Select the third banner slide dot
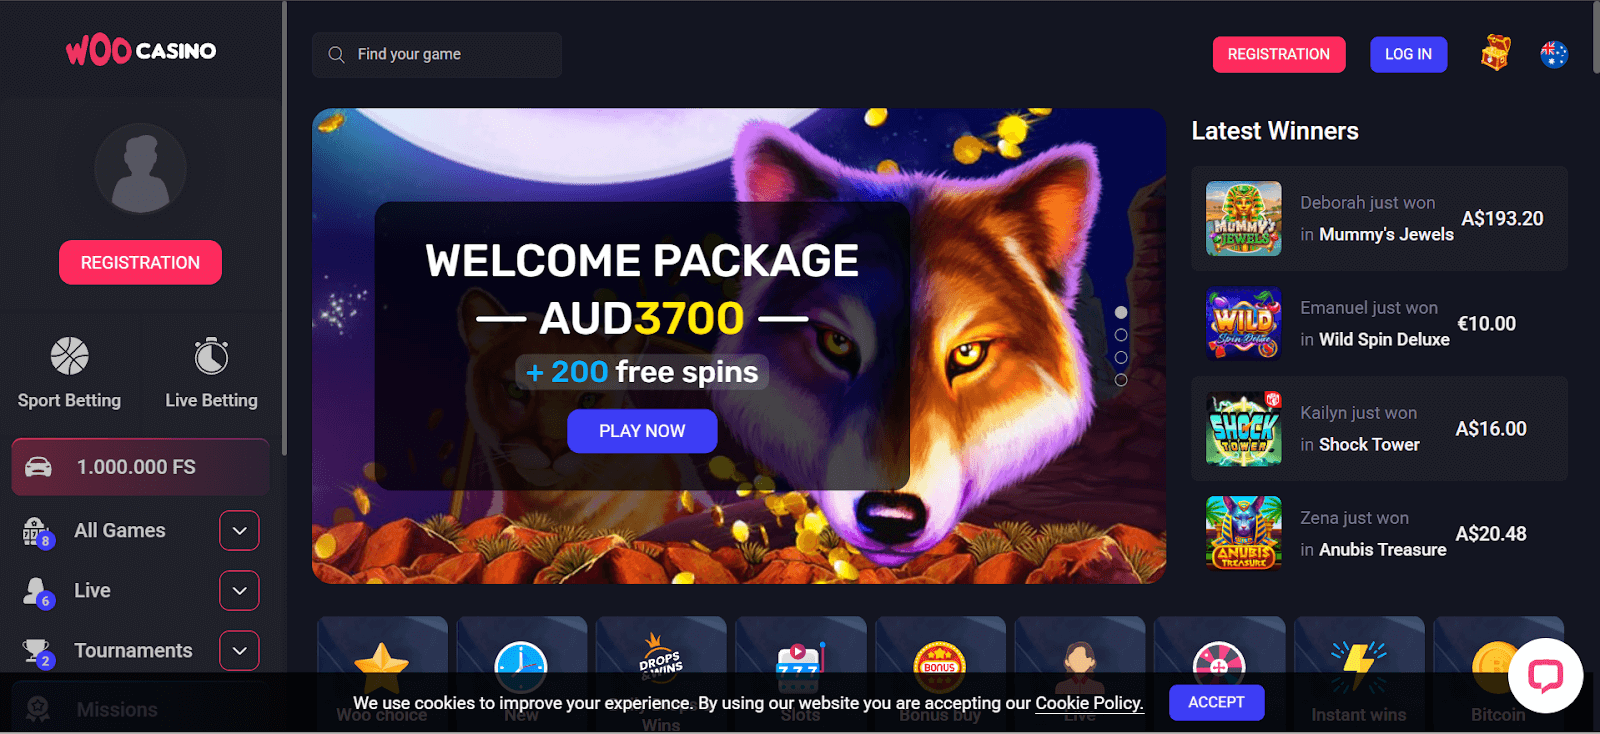1600x734 pixels. (1121, 357)
